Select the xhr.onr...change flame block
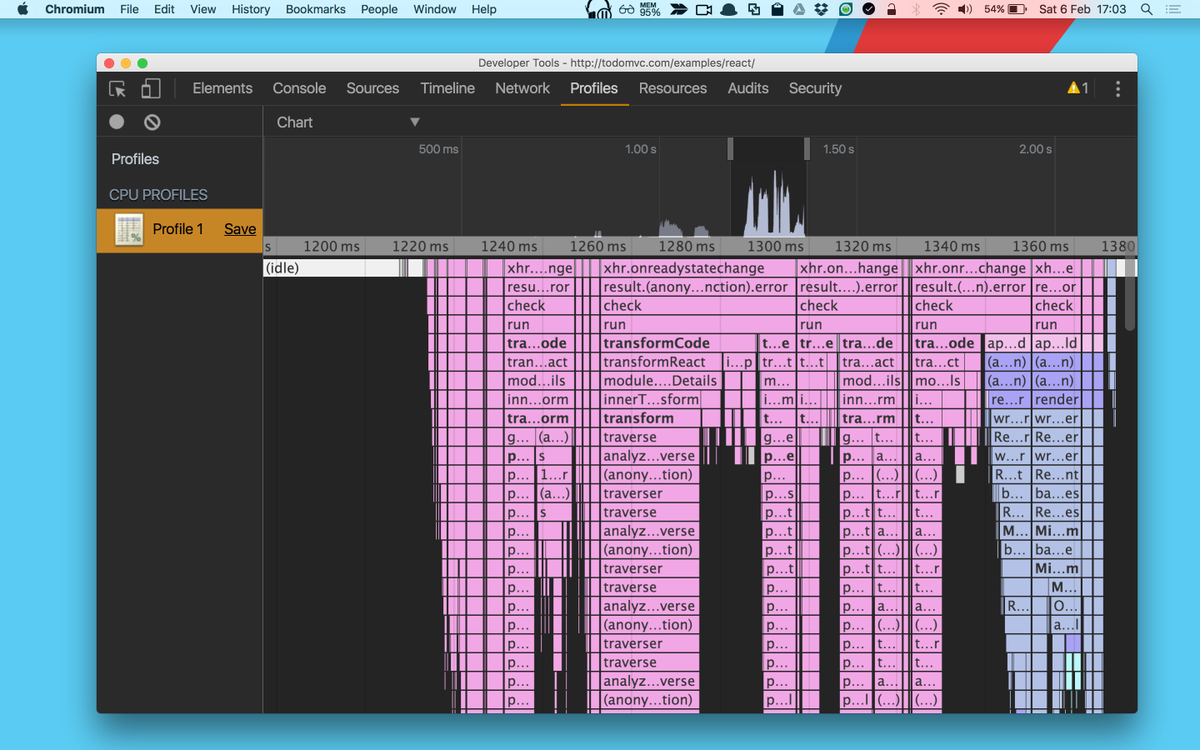Screen dimensions: 1200x750 click(x=970, y=268)
